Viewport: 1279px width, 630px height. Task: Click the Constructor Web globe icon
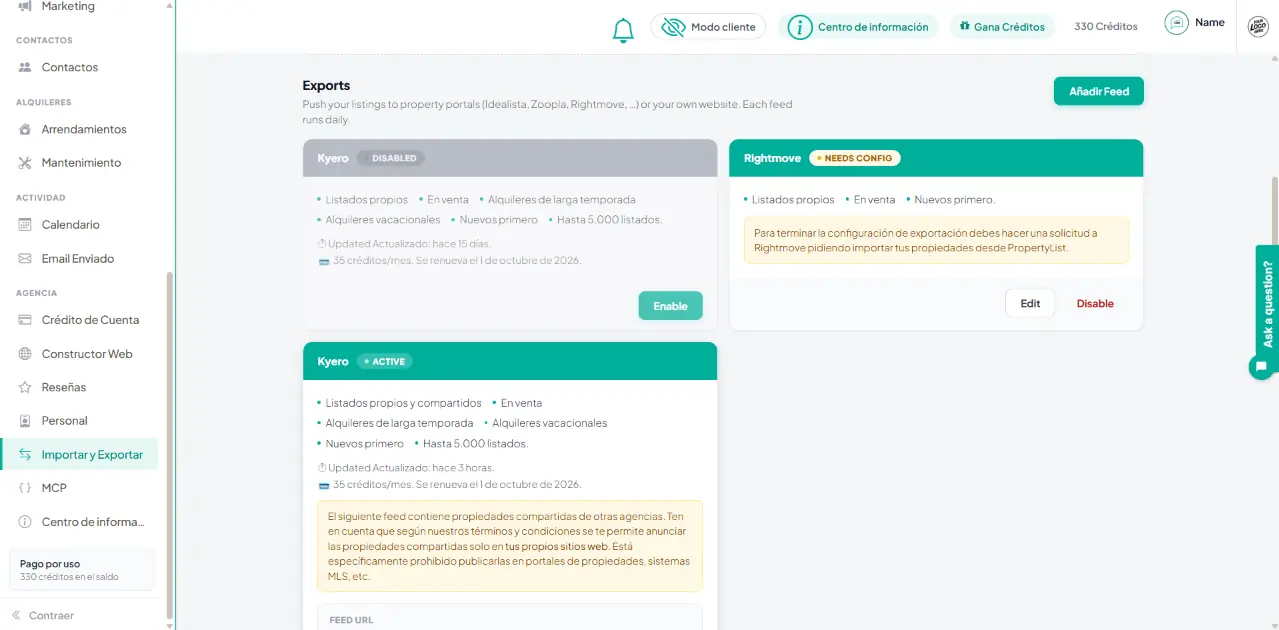coord(25,354)
